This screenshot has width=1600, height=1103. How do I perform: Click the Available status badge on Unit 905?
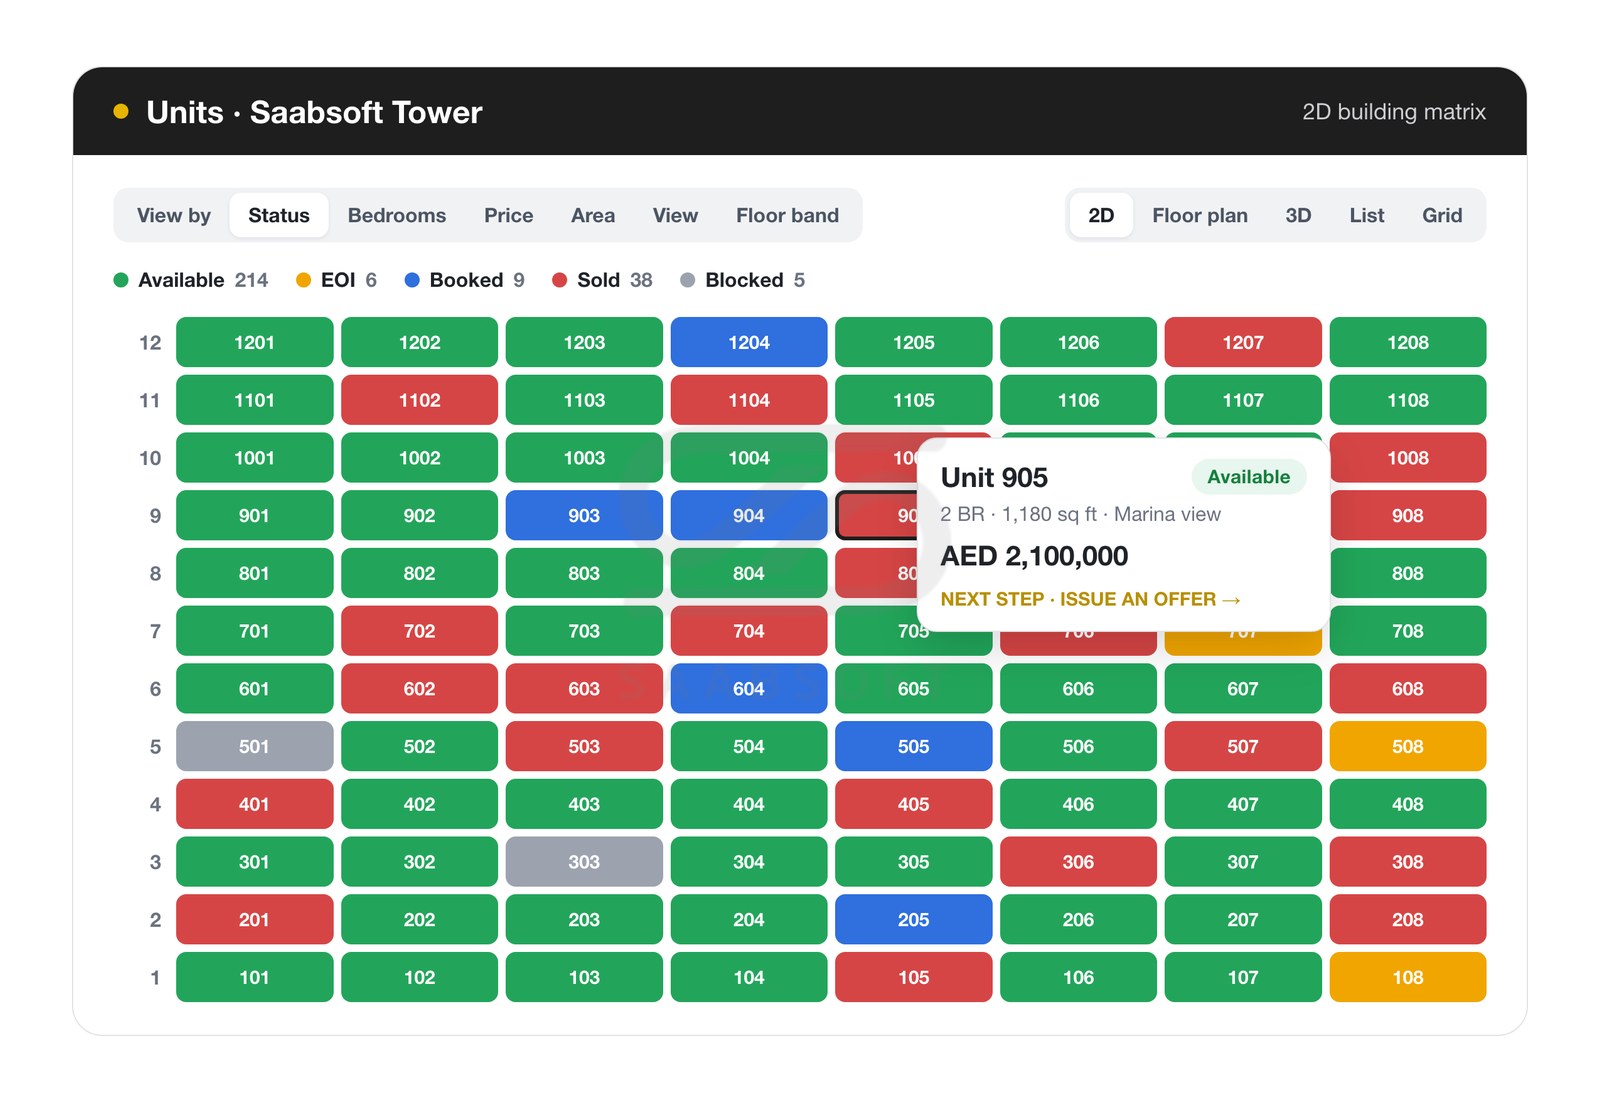tap(1248, 477)
